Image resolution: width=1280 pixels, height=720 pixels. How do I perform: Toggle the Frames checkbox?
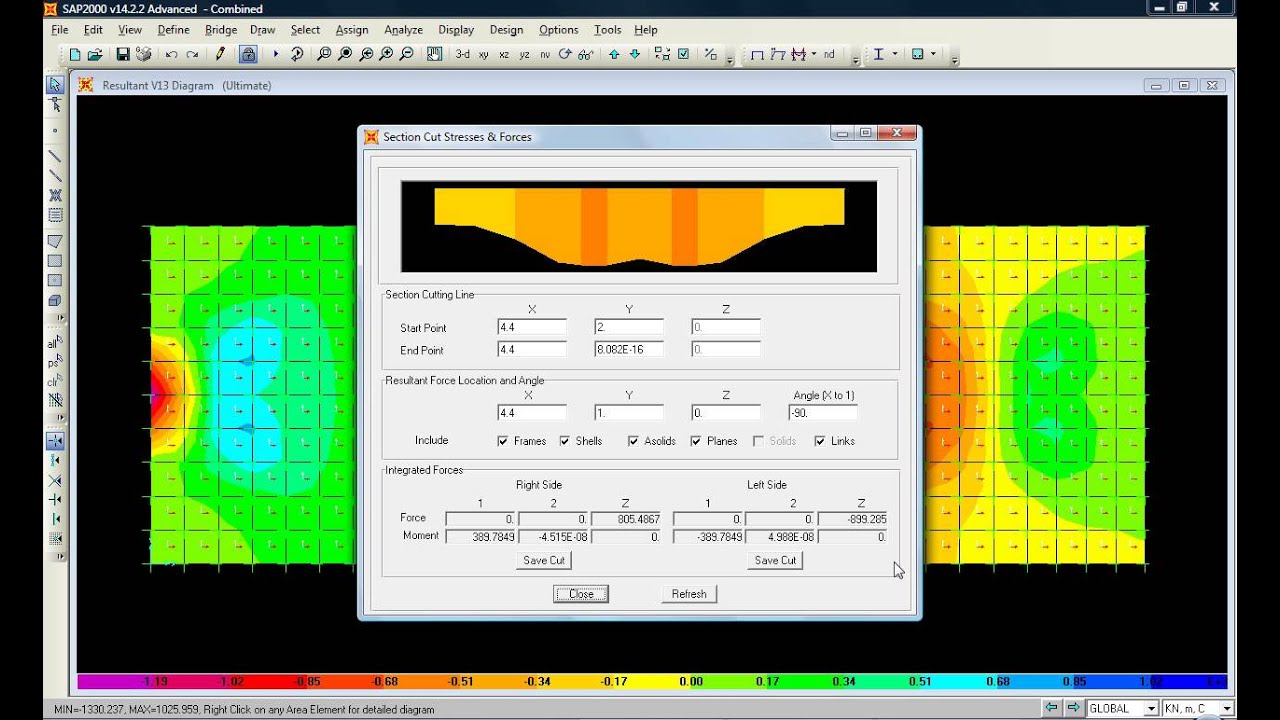pyautogui.click(x=503, y=441)
